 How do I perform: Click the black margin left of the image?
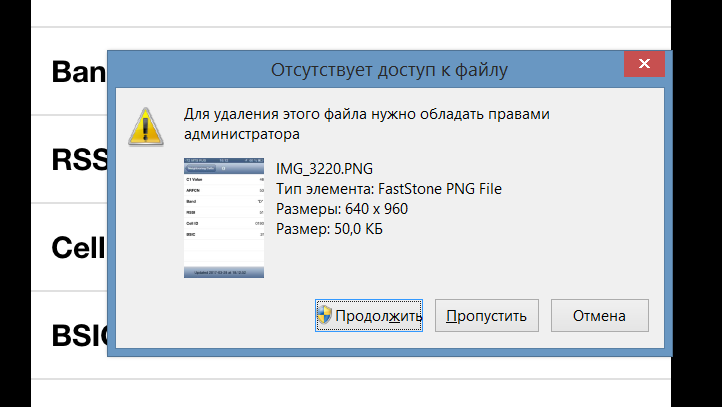point(14,200)
